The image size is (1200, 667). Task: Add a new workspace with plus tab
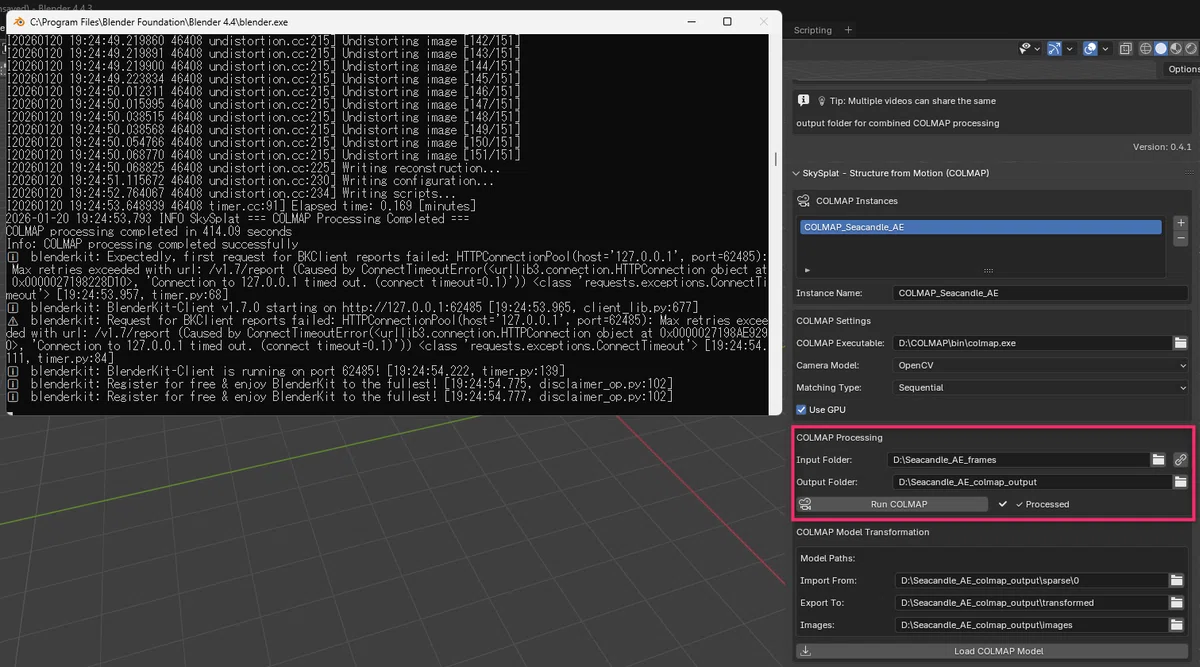pyautogui.click(x=848, y=30)
